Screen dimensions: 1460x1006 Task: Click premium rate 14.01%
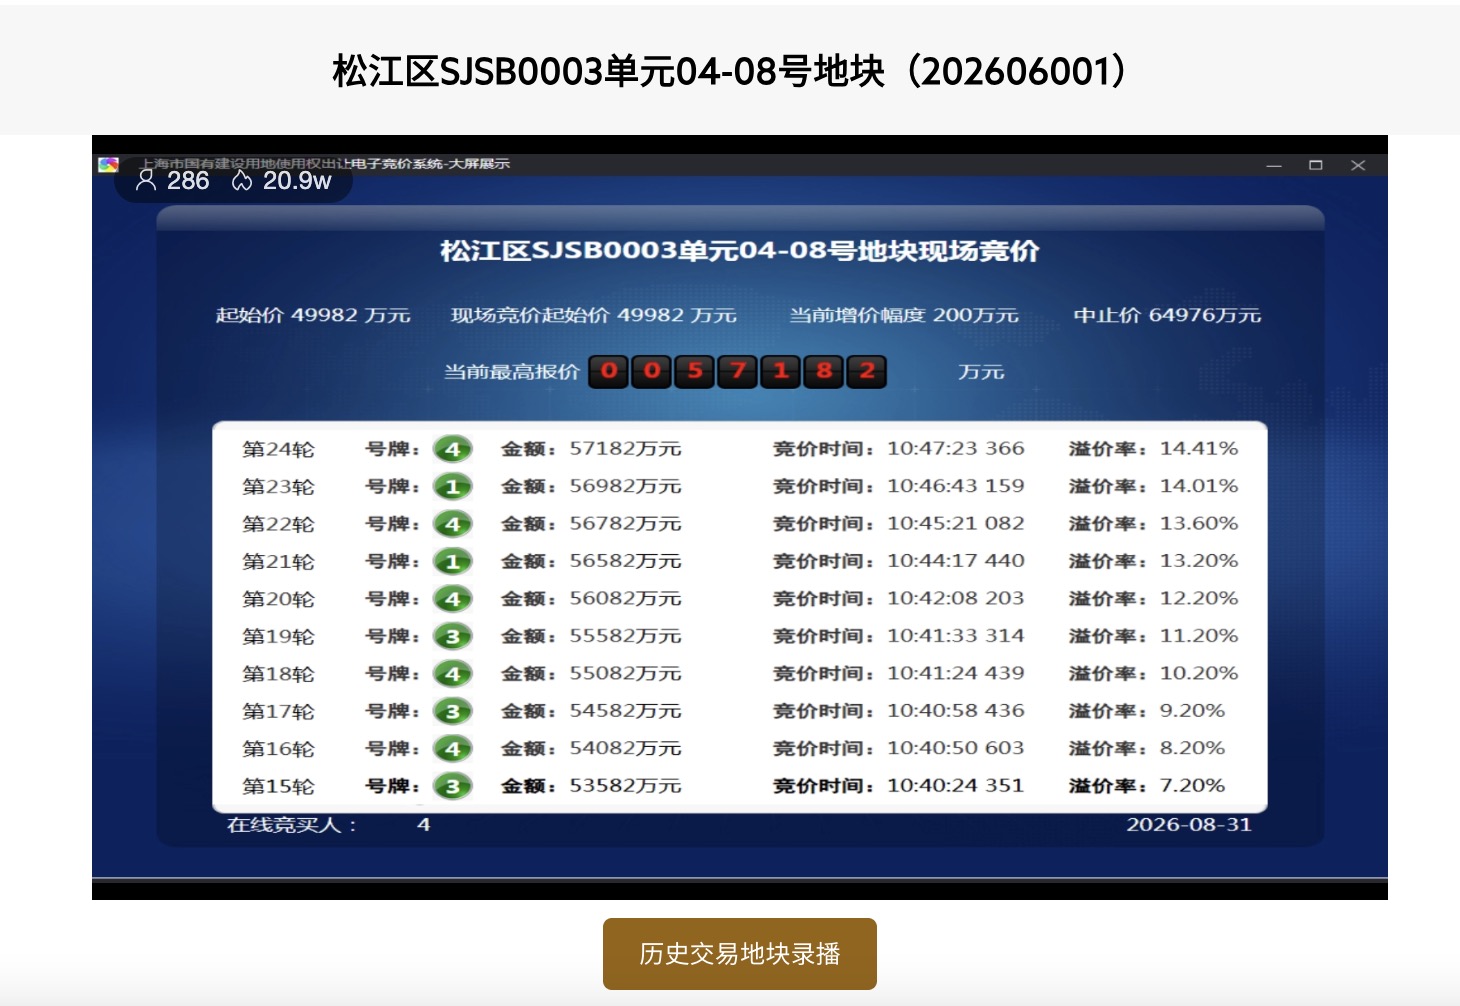1199,486
